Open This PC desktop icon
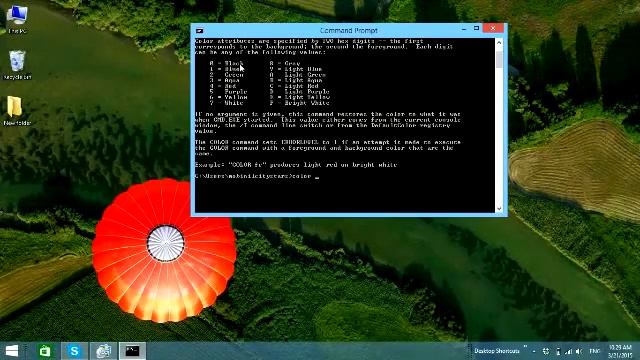 tap(17, 19)
